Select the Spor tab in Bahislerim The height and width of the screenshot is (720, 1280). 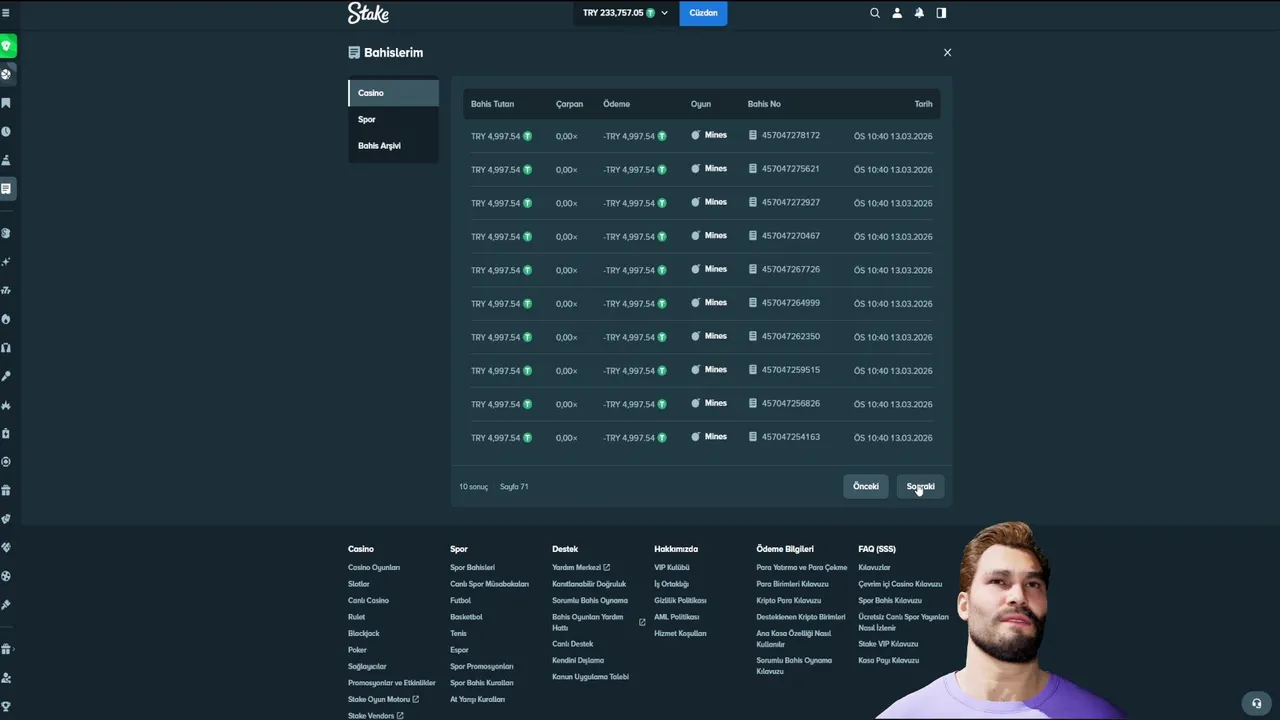[x=393, y=119]
